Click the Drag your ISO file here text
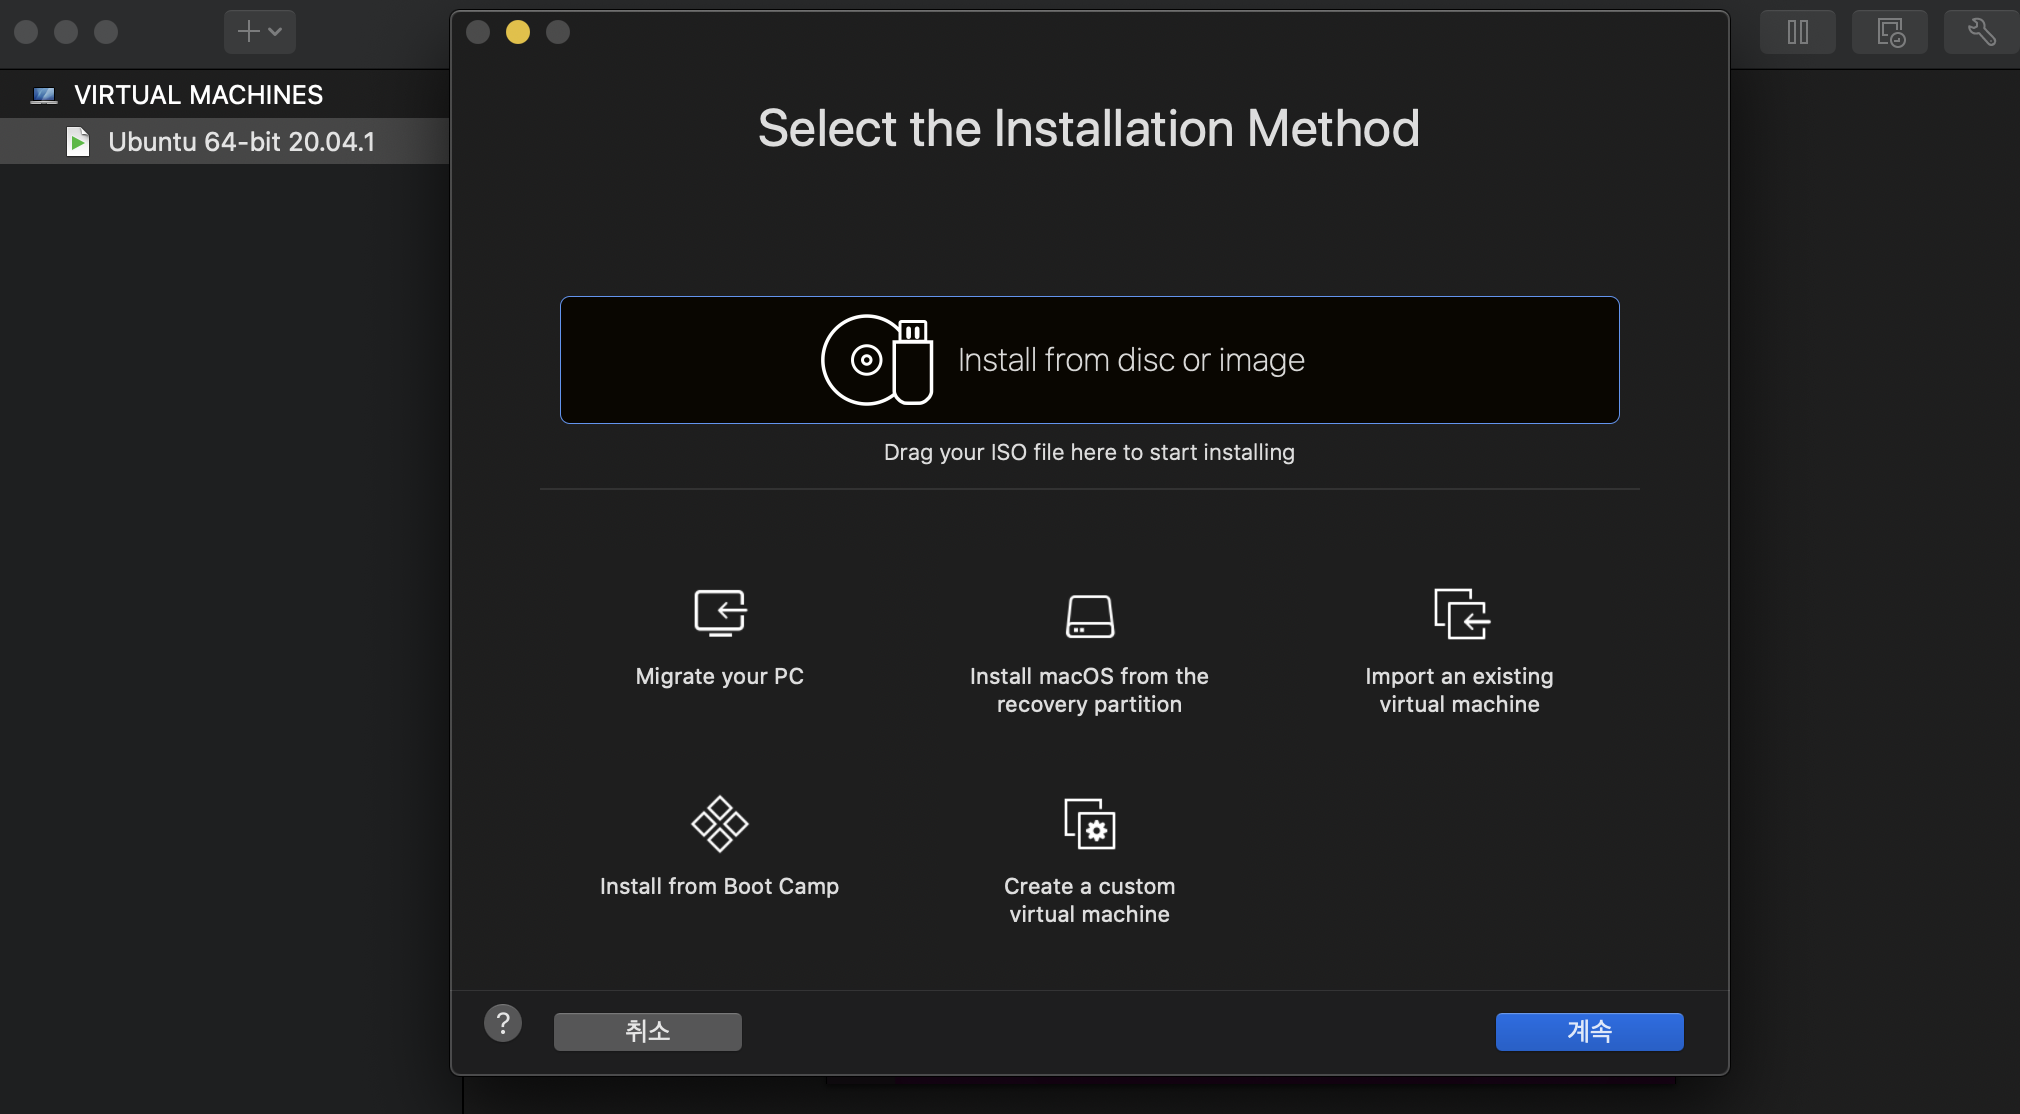The width and height of the screenshot is (2020, 1114). click(1089, 452)
